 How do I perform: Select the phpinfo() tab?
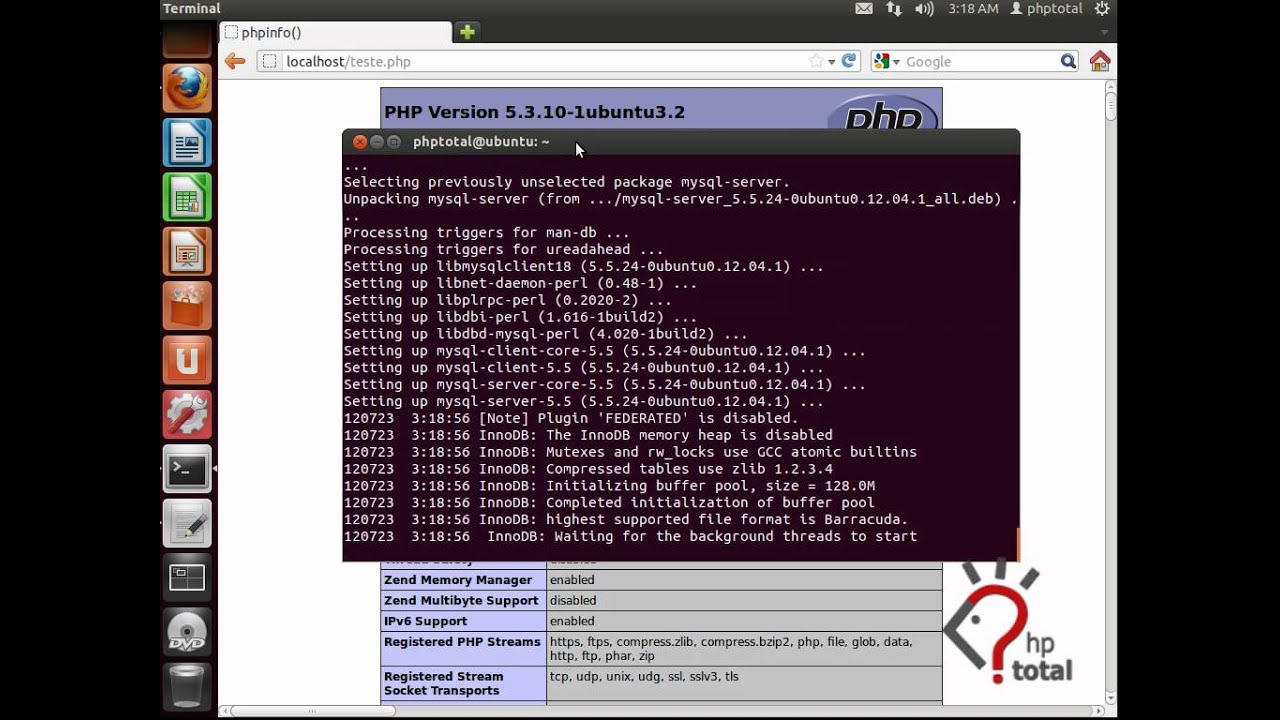pyautogui.click(x=335, y=32)
